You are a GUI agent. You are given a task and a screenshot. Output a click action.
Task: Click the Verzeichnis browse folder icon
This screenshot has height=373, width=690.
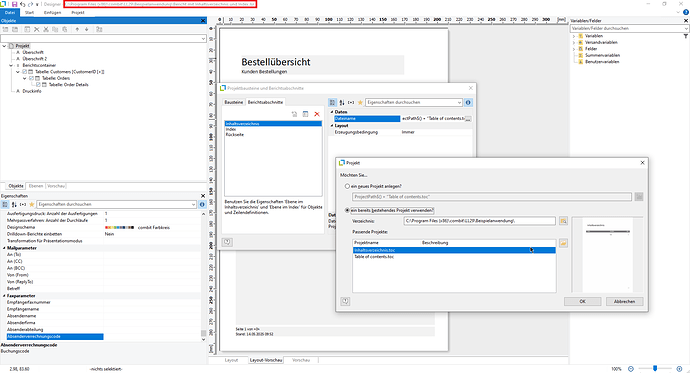[563, 221]
